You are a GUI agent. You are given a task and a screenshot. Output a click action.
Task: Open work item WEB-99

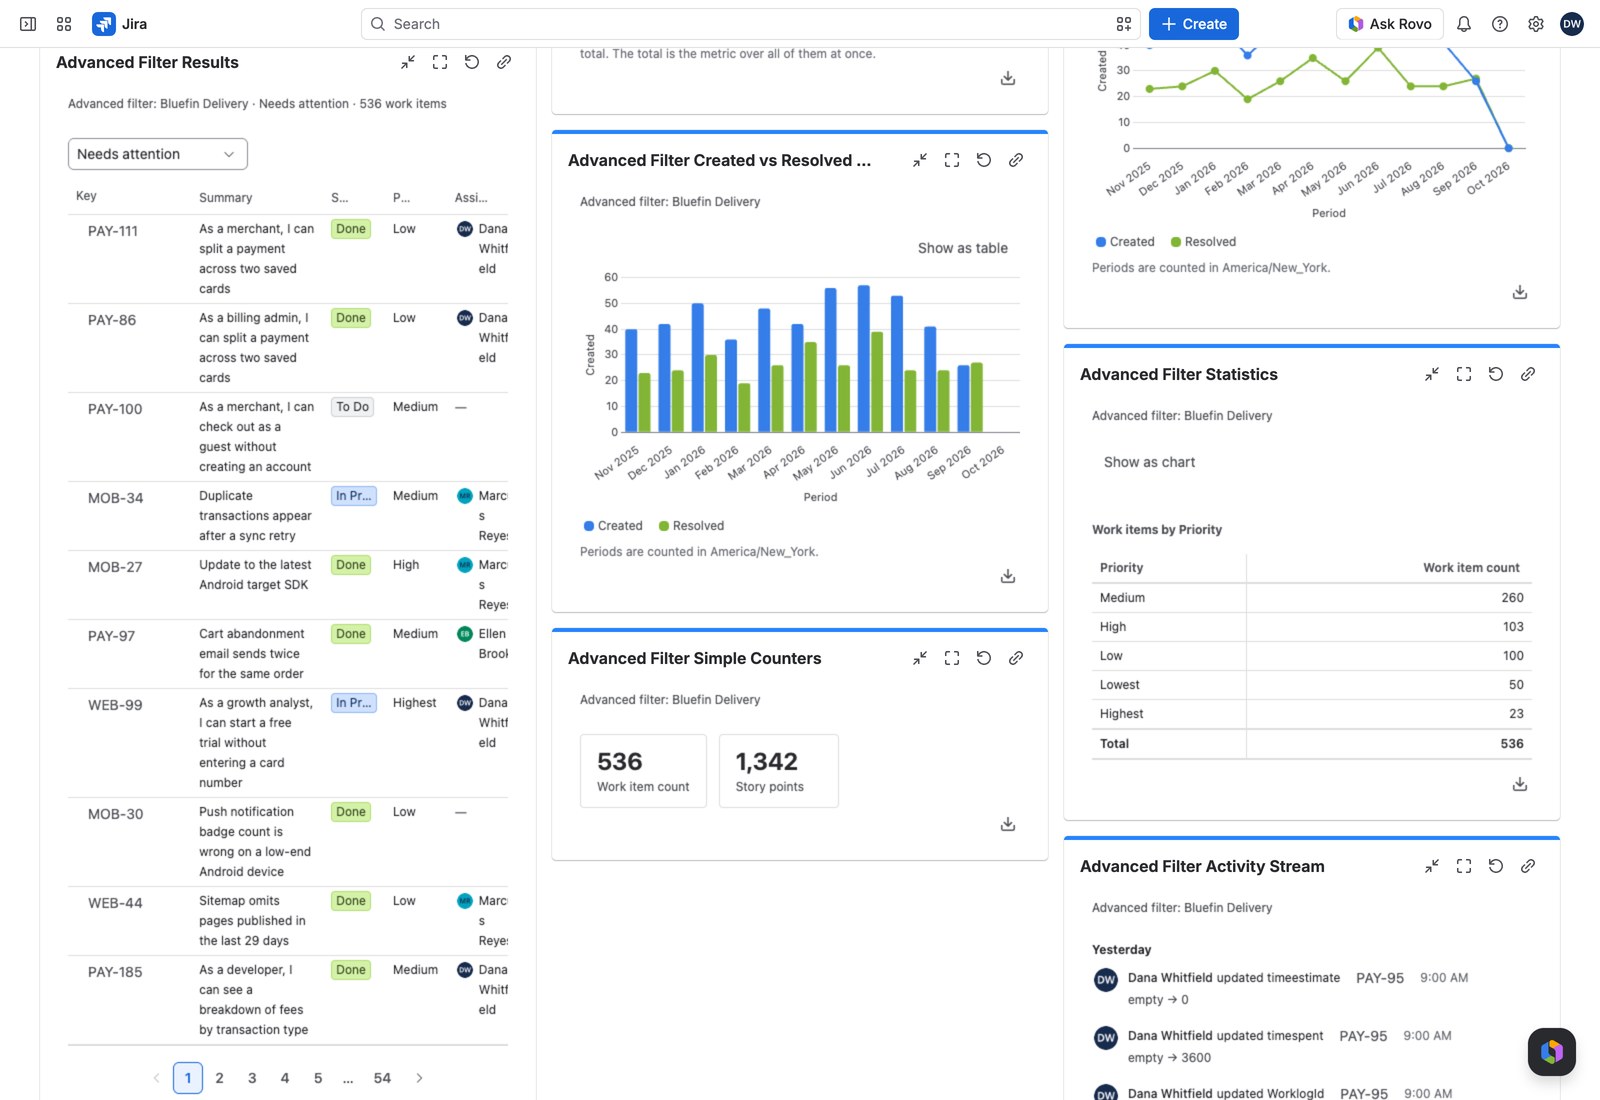click(115, 705)
